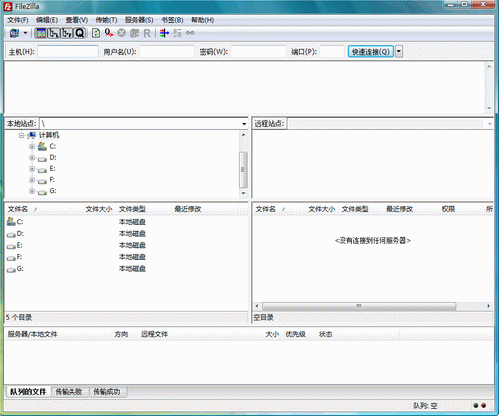
Task: Click the 密码(W) password field
Action: [258, 52]
